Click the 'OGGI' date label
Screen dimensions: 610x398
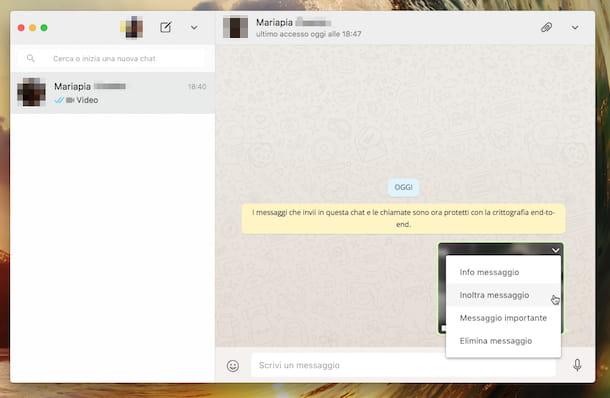pos(403,188)
